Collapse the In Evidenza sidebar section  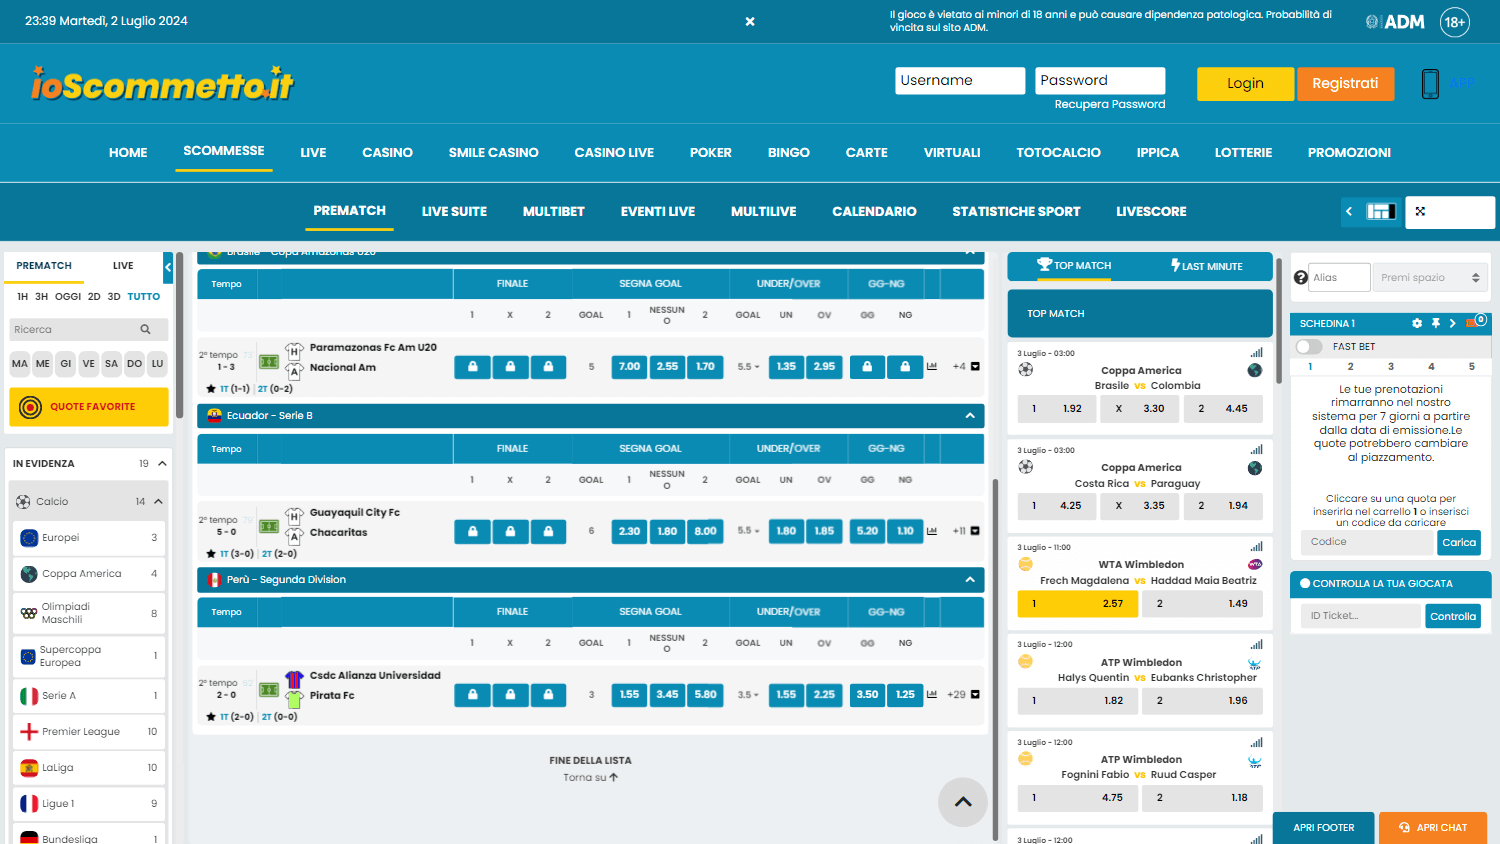(162, 463)
